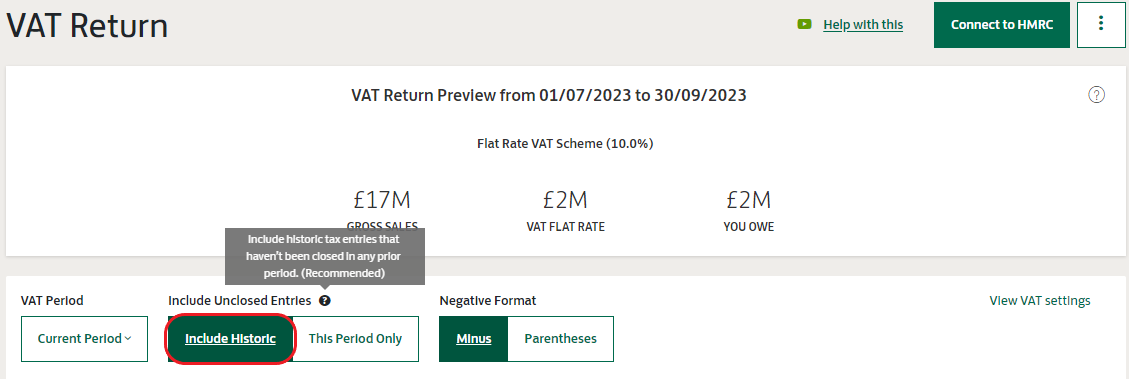Click the VAT Return page heading
1129x379 pixels.
pos(87,26)
